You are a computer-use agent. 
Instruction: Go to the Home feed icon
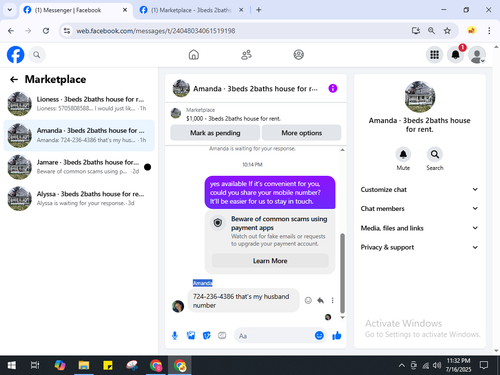pos(194,55)
